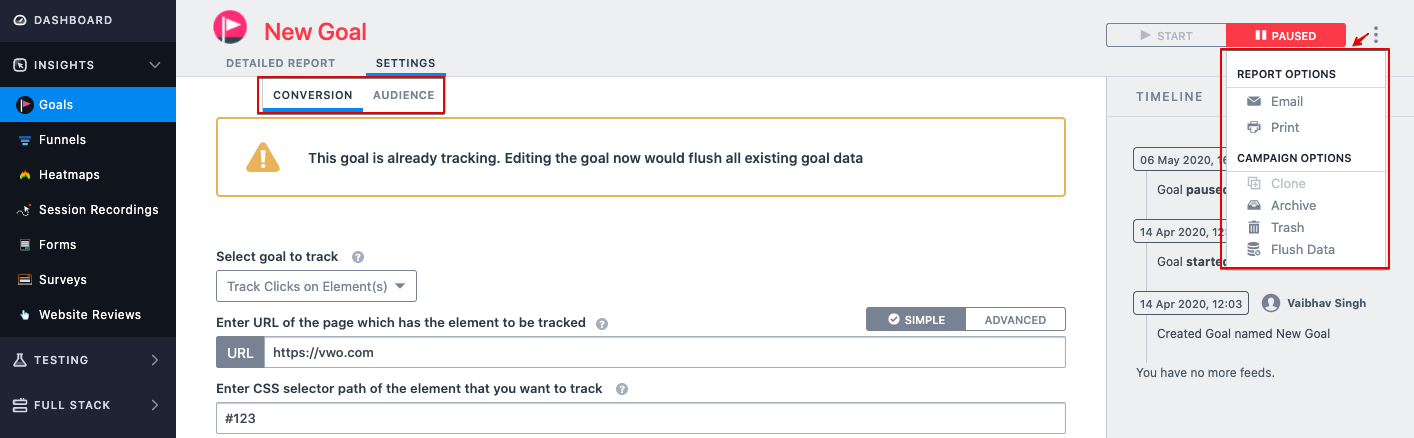Switch URL mode to Advanced
The image size is (1414, 438).
(1015, 320)
